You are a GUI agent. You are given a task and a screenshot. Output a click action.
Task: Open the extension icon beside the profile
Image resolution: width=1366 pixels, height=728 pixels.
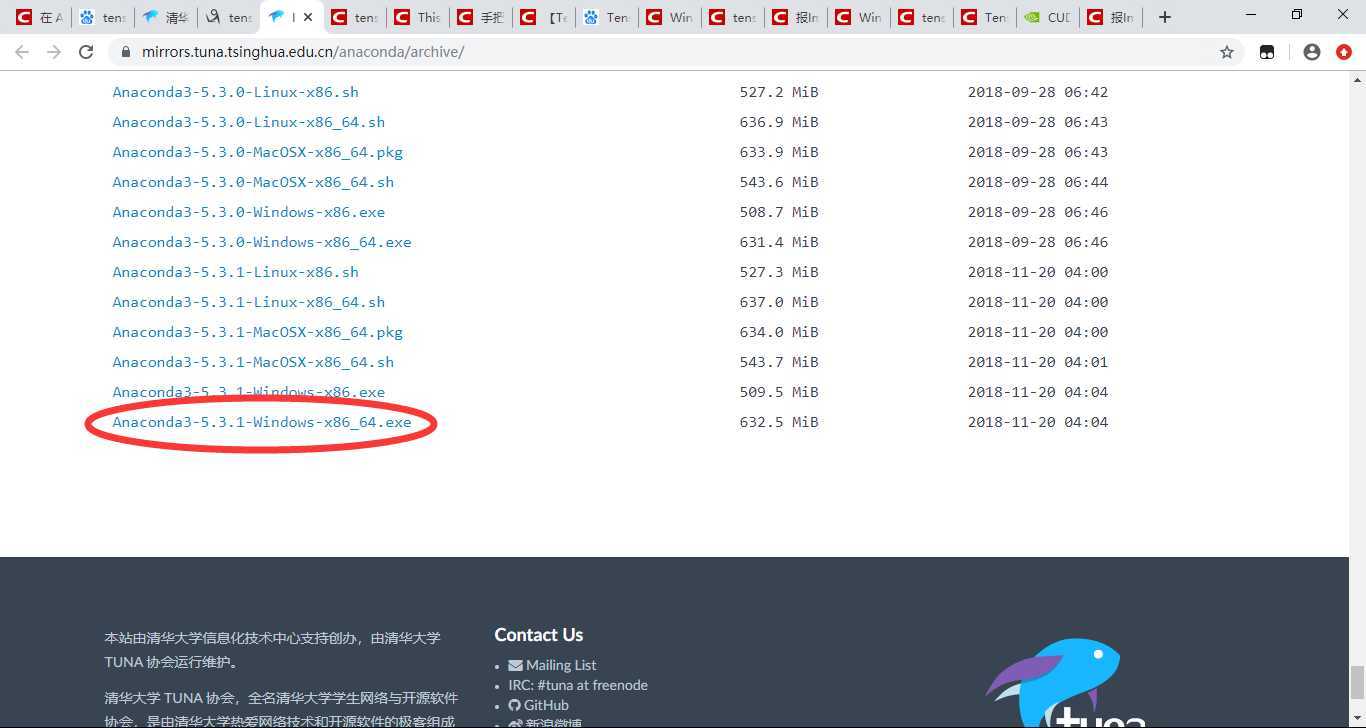point(1267,52)
